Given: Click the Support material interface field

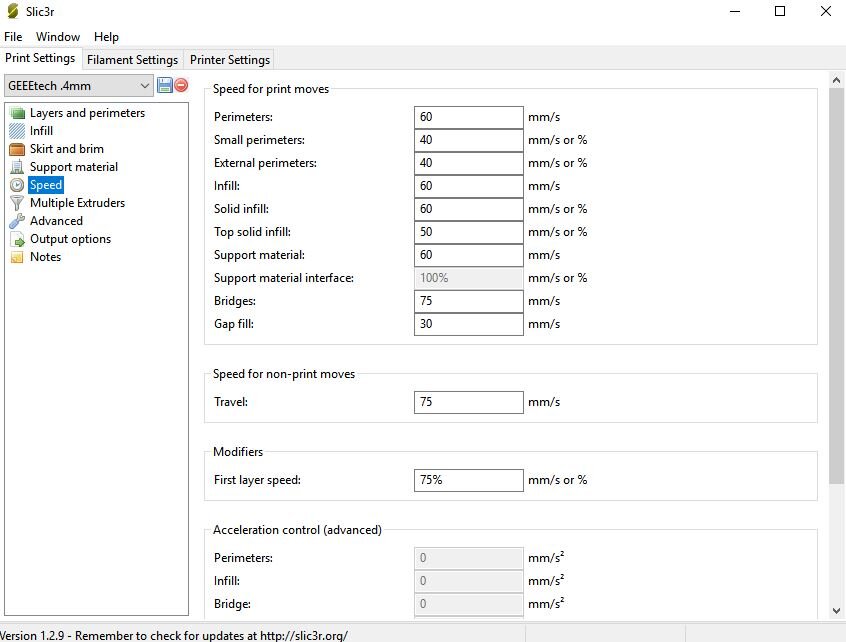Looking at the screenshot, I should pos(468,278).
